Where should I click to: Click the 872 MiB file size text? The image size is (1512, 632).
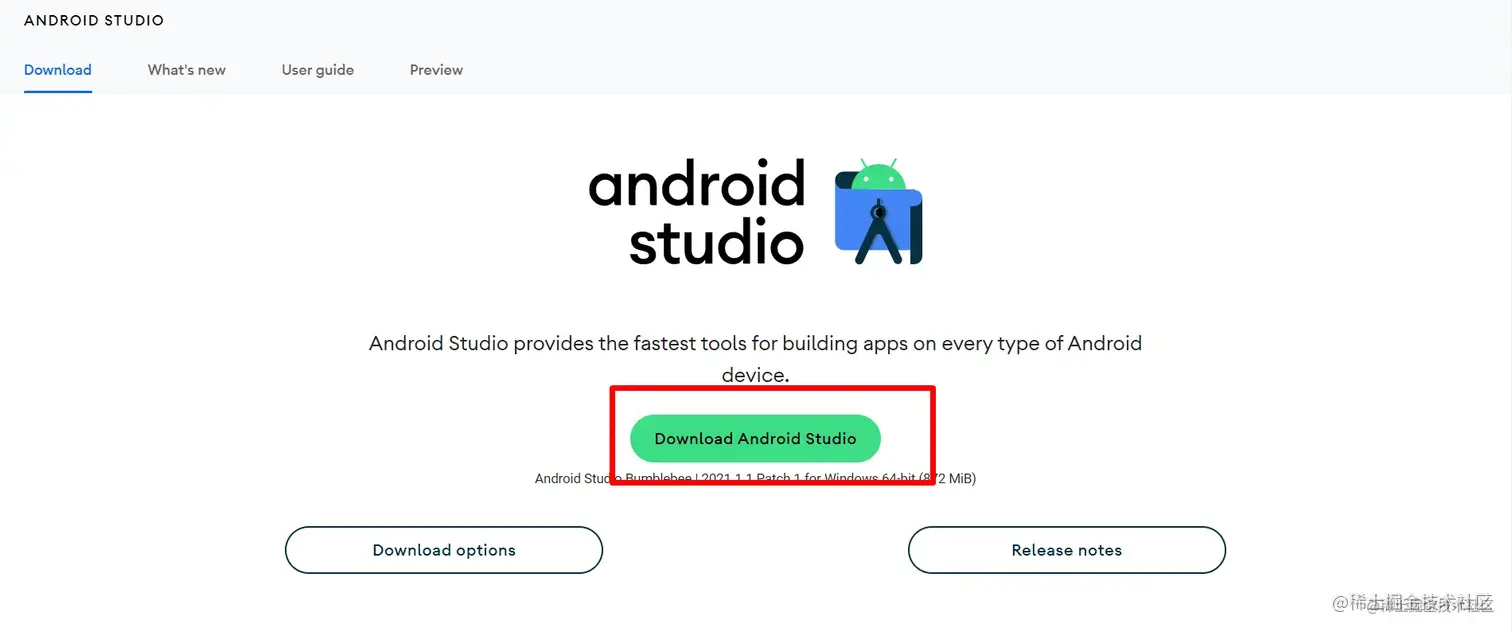(x=954, y=479)
